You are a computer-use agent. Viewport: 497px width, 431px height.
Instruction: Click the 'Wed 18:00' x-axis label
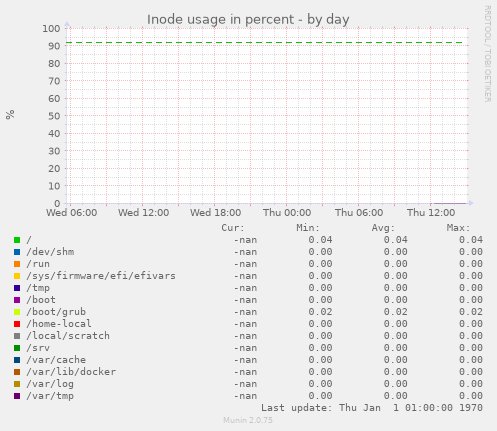(x=215, y=213)
